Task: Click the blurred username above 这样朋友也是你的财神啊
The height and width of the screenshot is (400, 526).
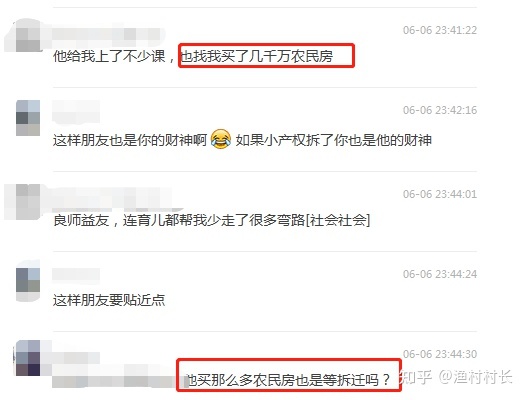Action: point(76,110)
